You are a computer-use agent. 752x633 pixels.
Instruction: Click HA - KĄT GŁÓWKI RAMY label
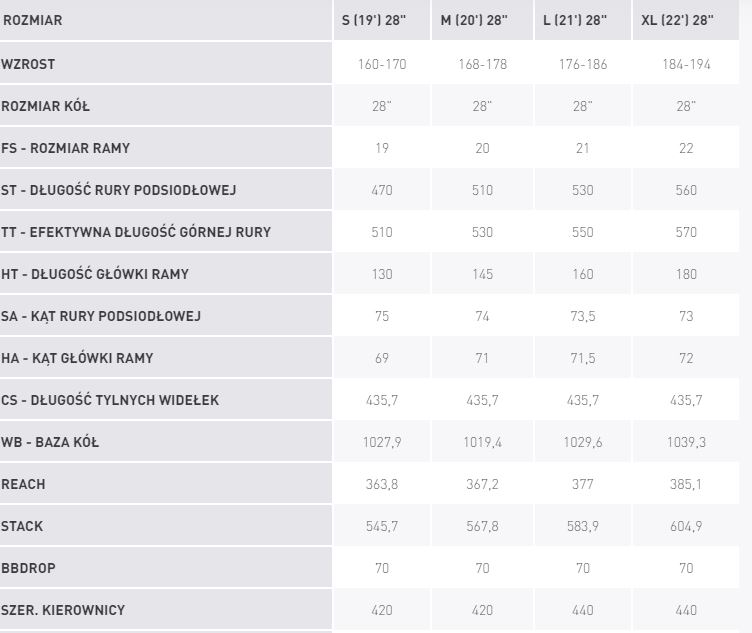pos(78,358)
